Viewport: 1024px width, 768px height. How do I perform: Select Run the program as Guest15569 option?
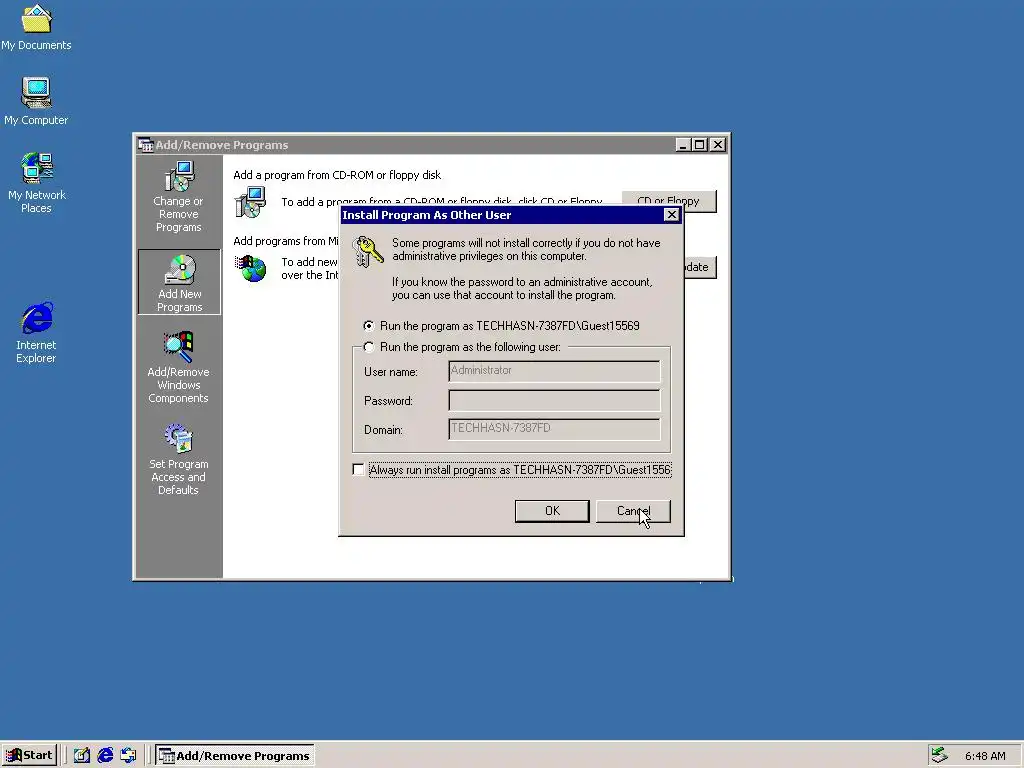click(x=369, y=325)
